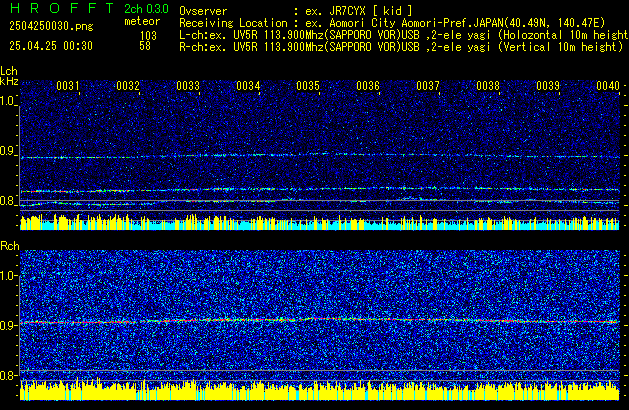Click the 0038 time marker
629x410 pixels.
(488, 86)
